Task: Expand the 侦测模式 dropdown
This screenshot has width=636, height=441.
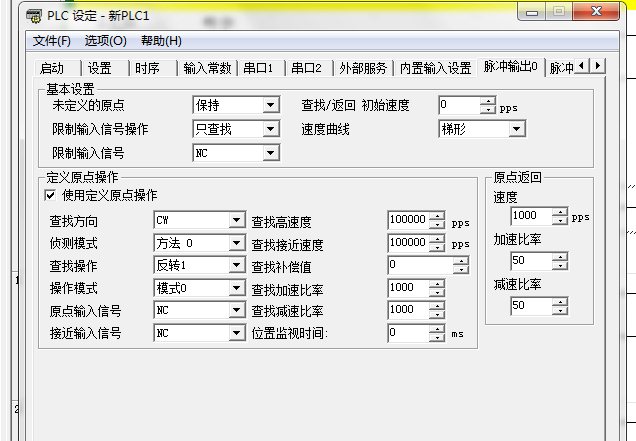Action: (236, 243)
